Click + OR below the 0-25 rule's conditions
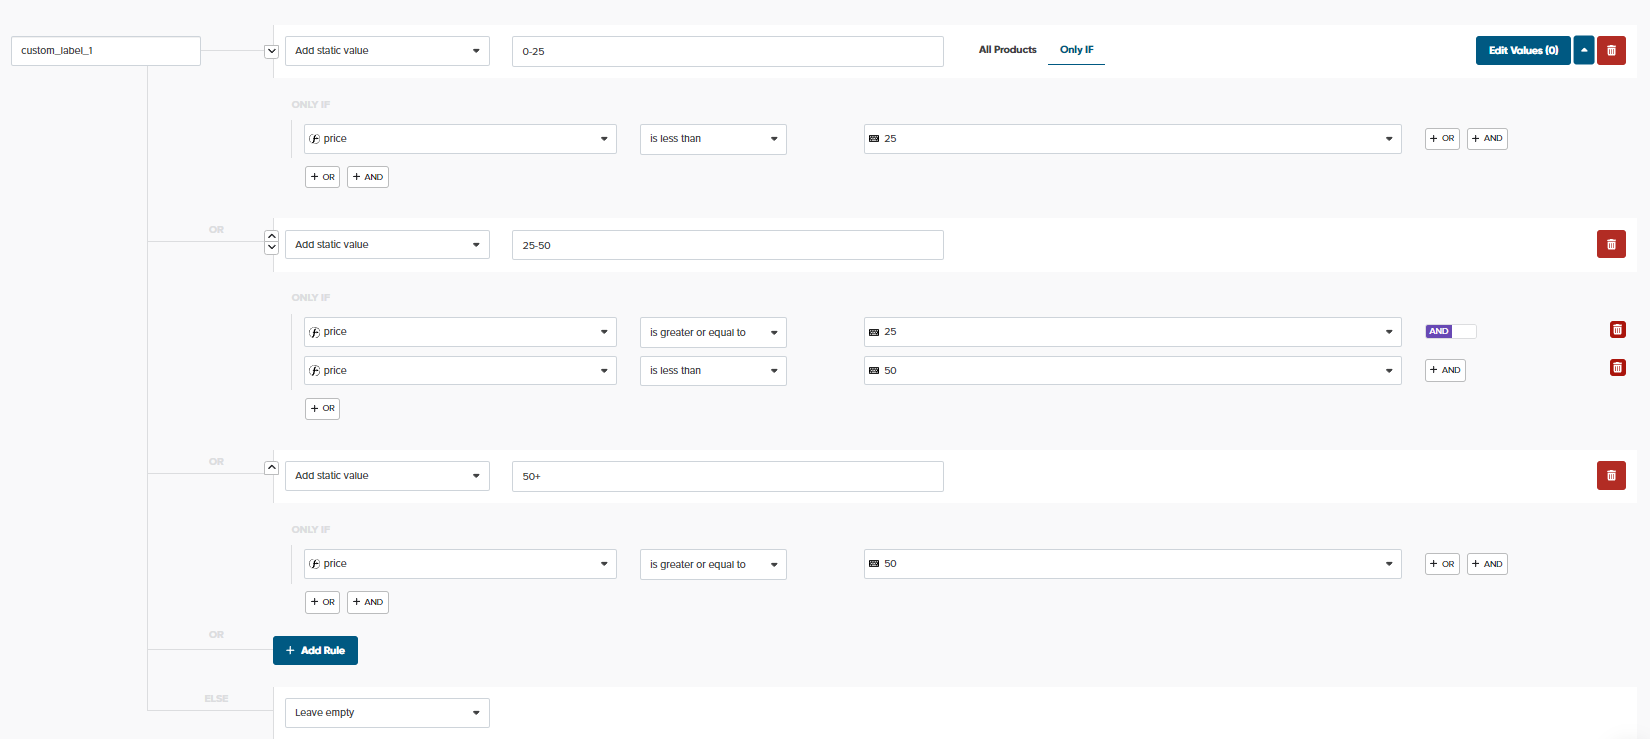The height and width of the screenshot is (739, 1650). tap(322, 177)
